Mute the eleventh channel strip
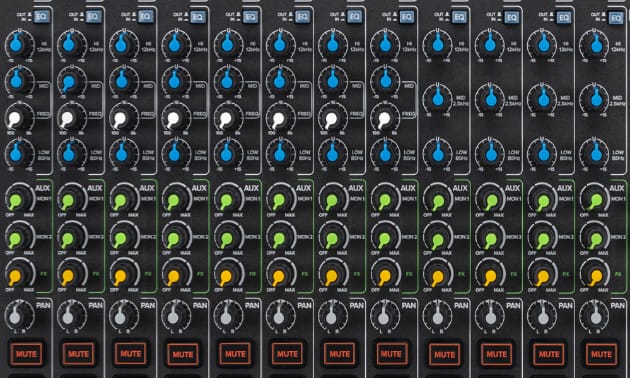 (x=549, y=354)
